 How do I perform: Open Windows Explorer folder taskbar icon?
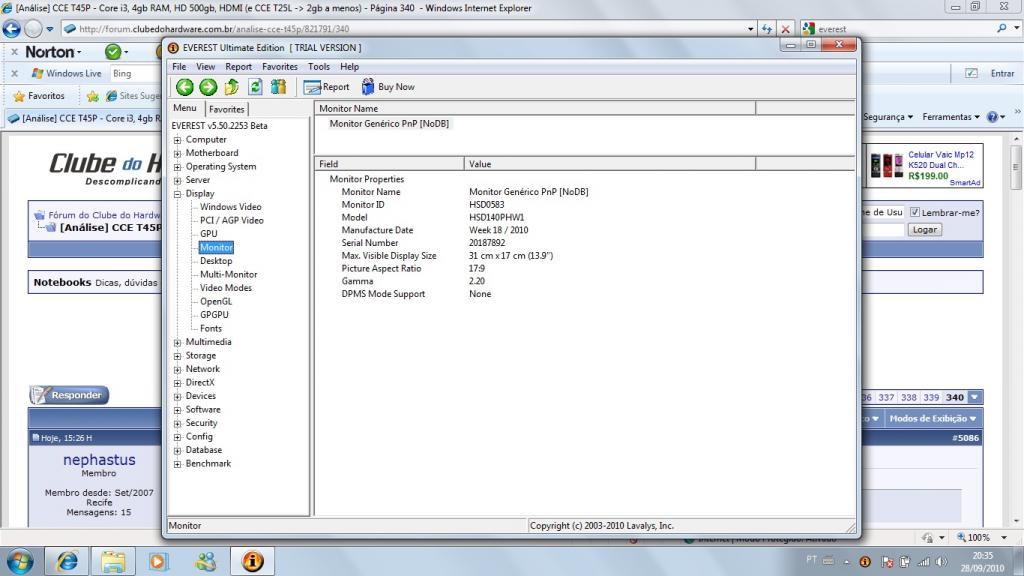click(x=113, y=561)
